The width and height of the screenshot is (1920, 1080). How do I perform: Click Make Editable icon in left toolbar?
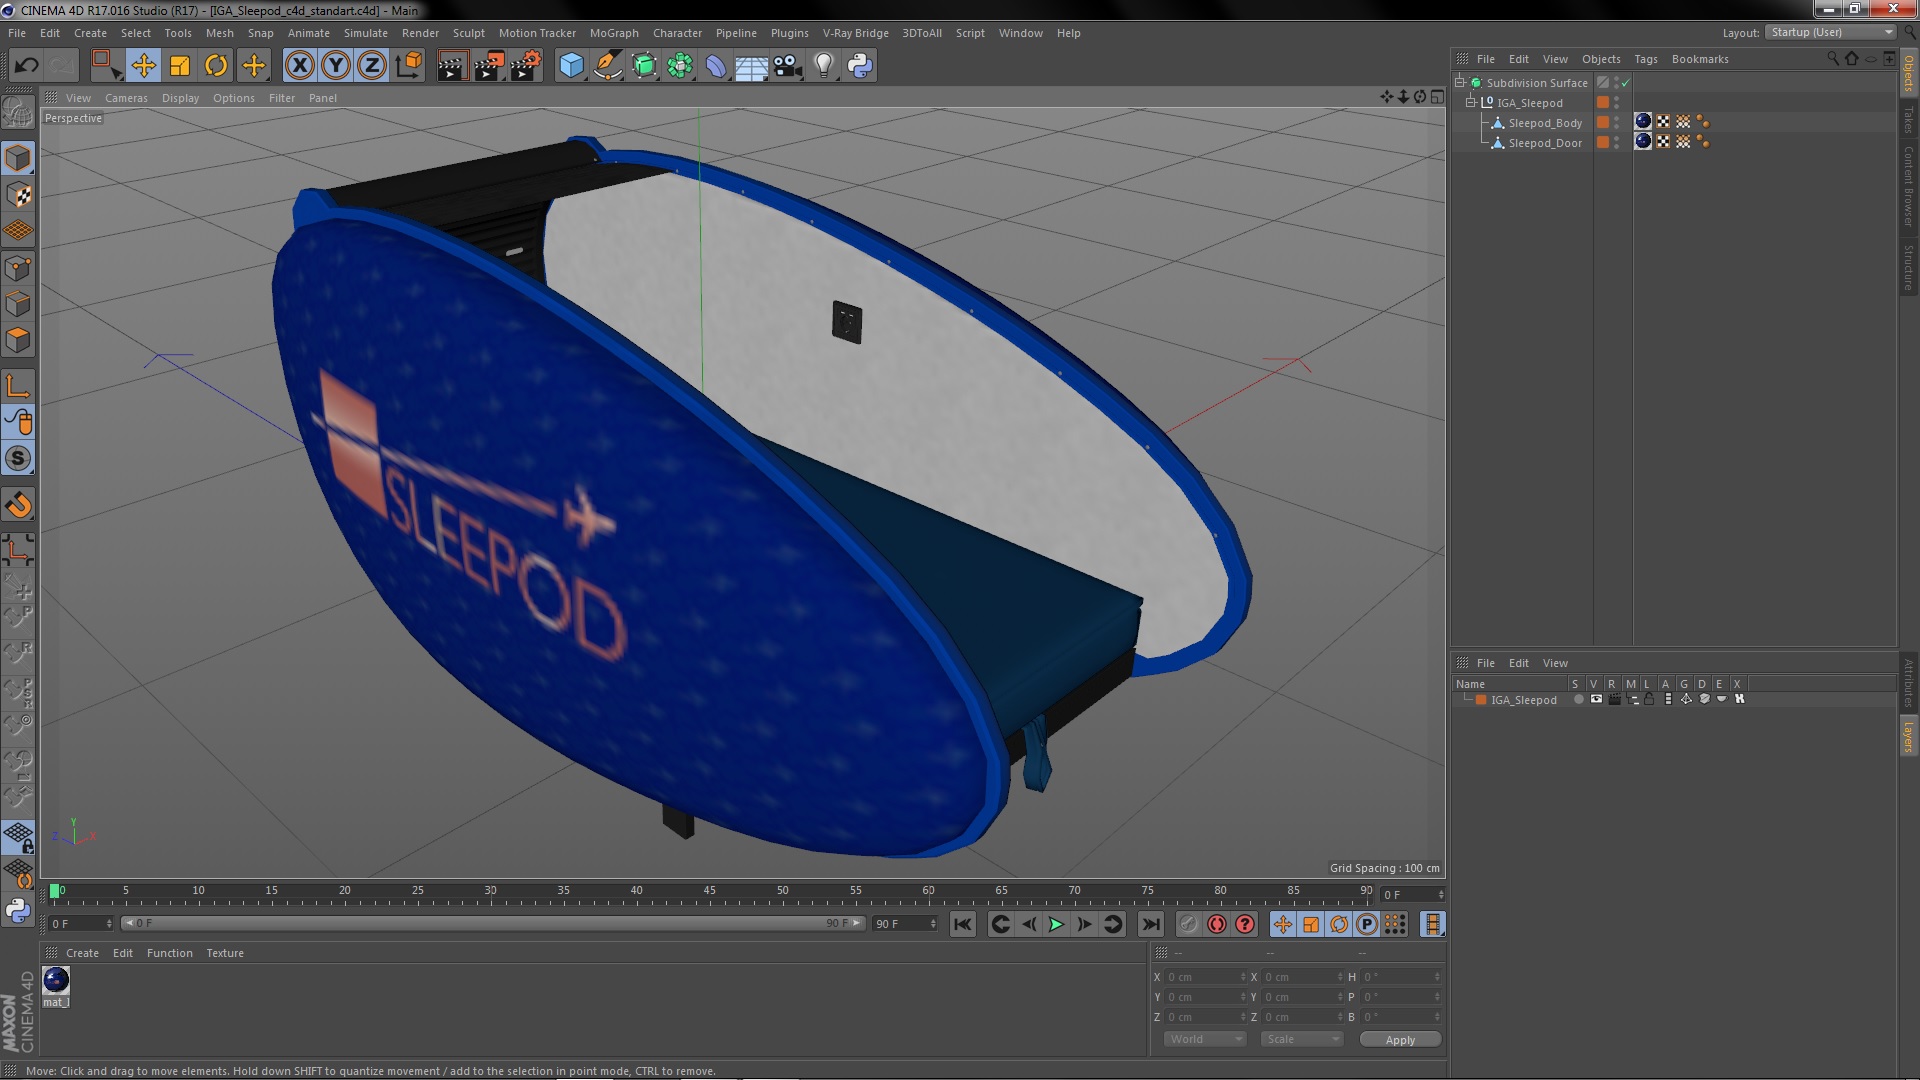18,112
